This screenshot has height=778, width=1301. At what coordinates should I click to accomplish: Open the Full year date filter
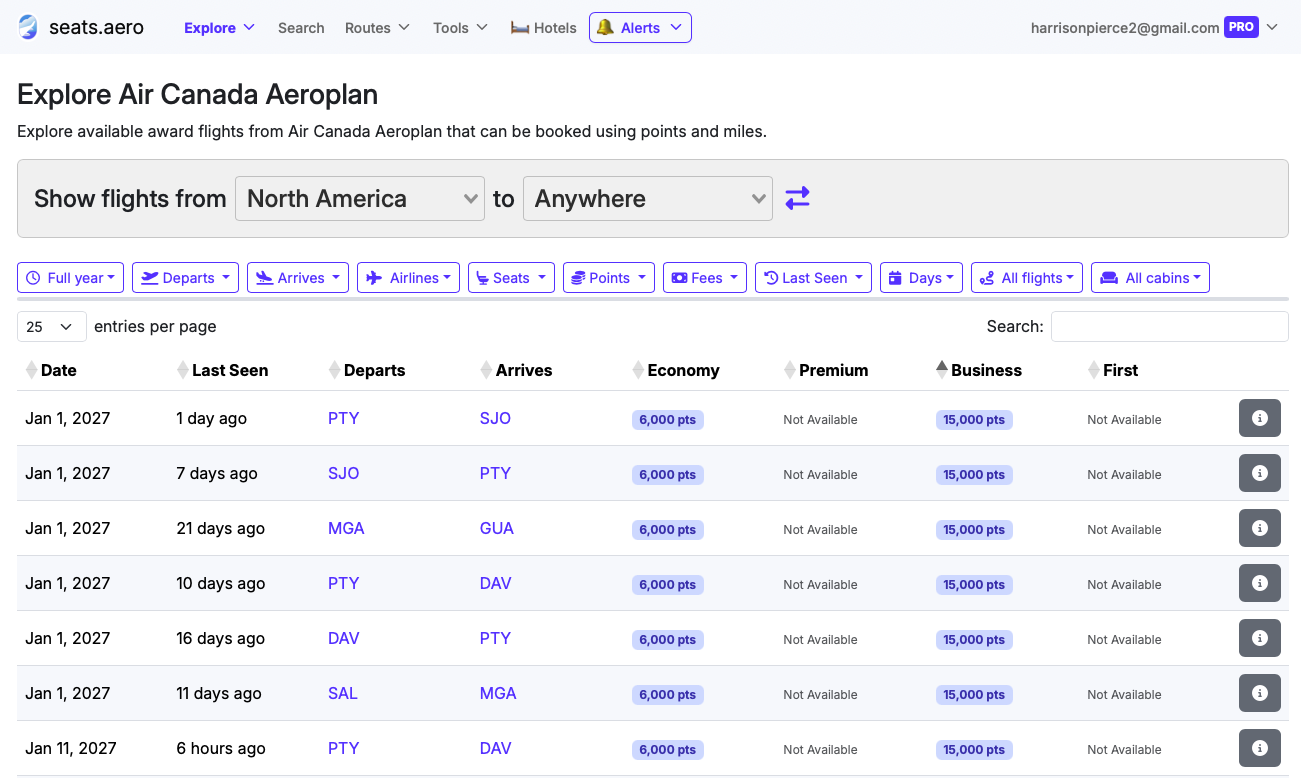point(70,278)
